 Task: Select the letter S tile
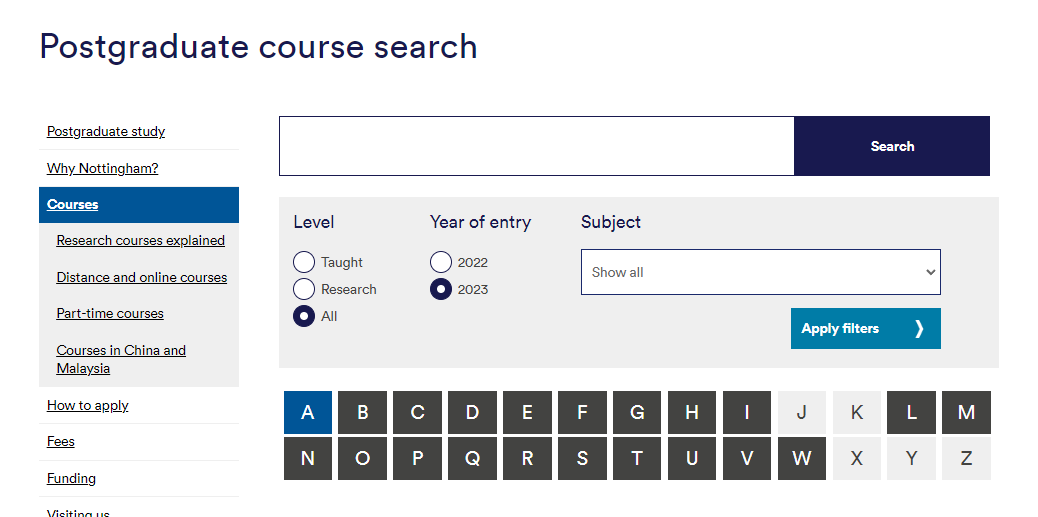[x=582, y=458]
